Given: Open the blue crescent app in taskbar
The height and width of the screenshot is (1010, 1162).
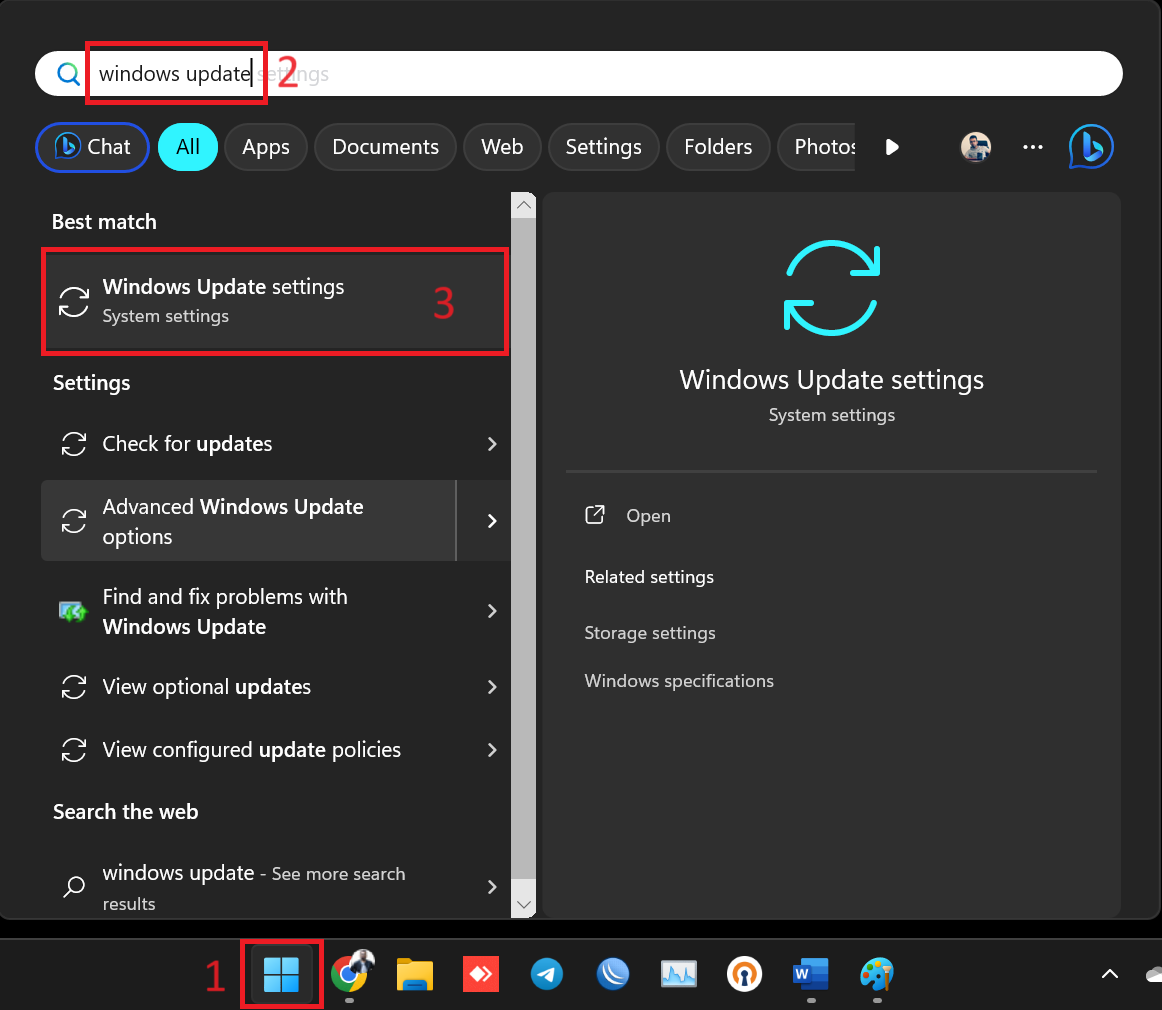Looking at the screenshot, I should pyautogui.click(x=613, y=974).
